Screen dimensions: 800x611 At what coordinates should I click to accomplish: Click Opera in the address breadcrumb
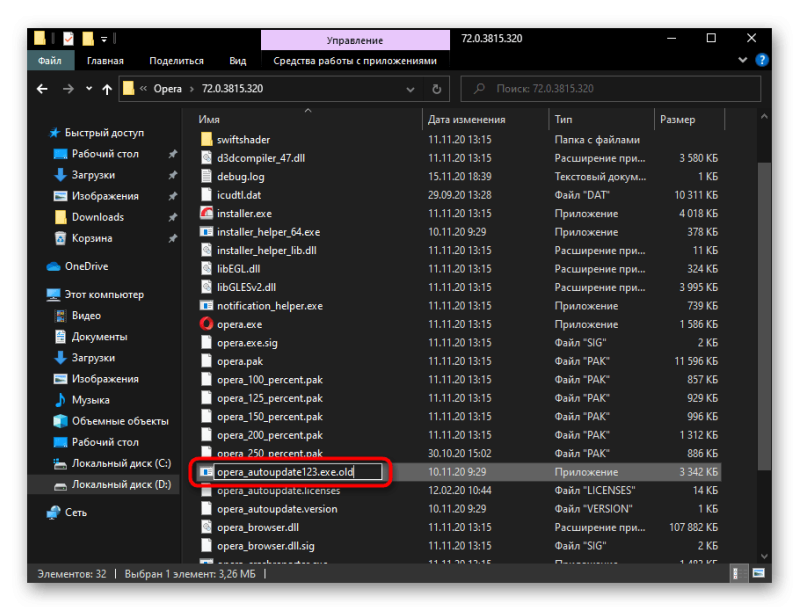[x=167, y=89]
